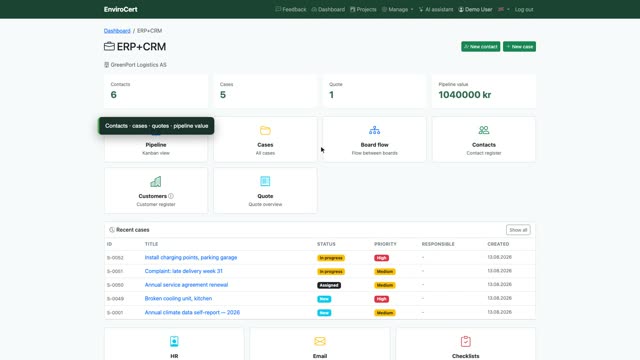Click the HR badge icon
The image size is (640, 360).
174,341
